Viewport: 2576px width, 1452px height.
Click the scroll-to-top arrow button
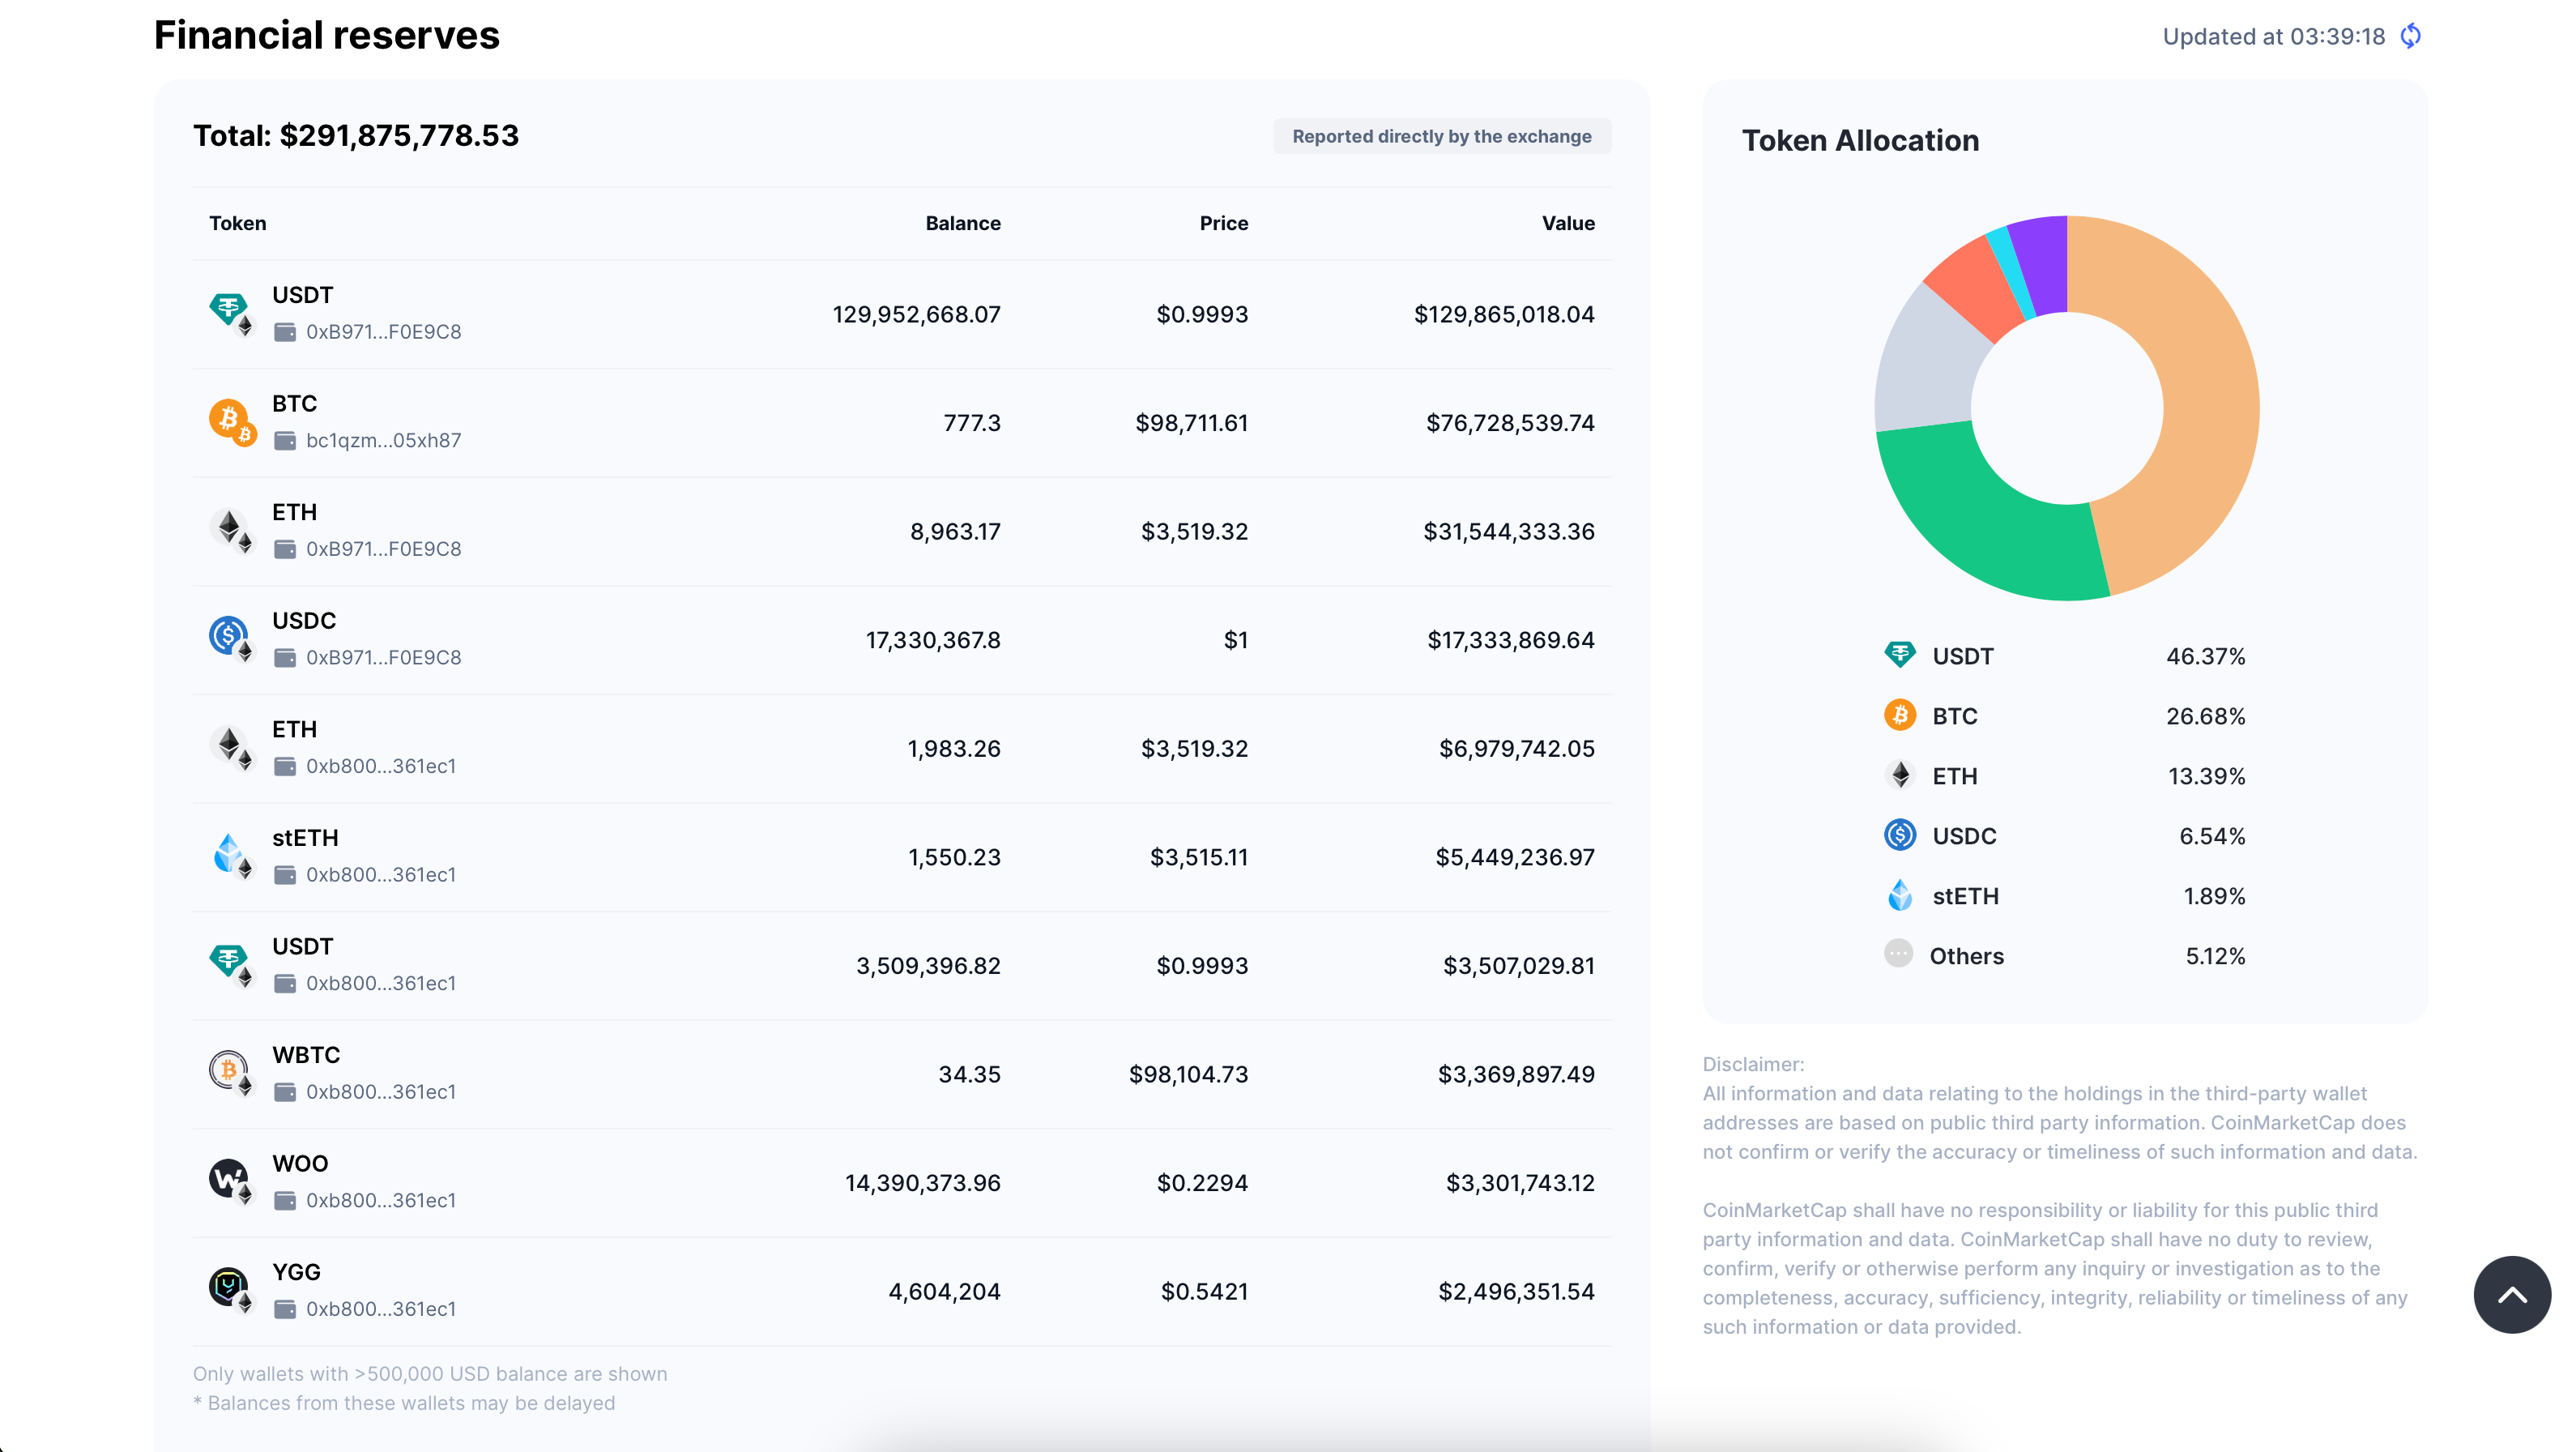2511,1294
